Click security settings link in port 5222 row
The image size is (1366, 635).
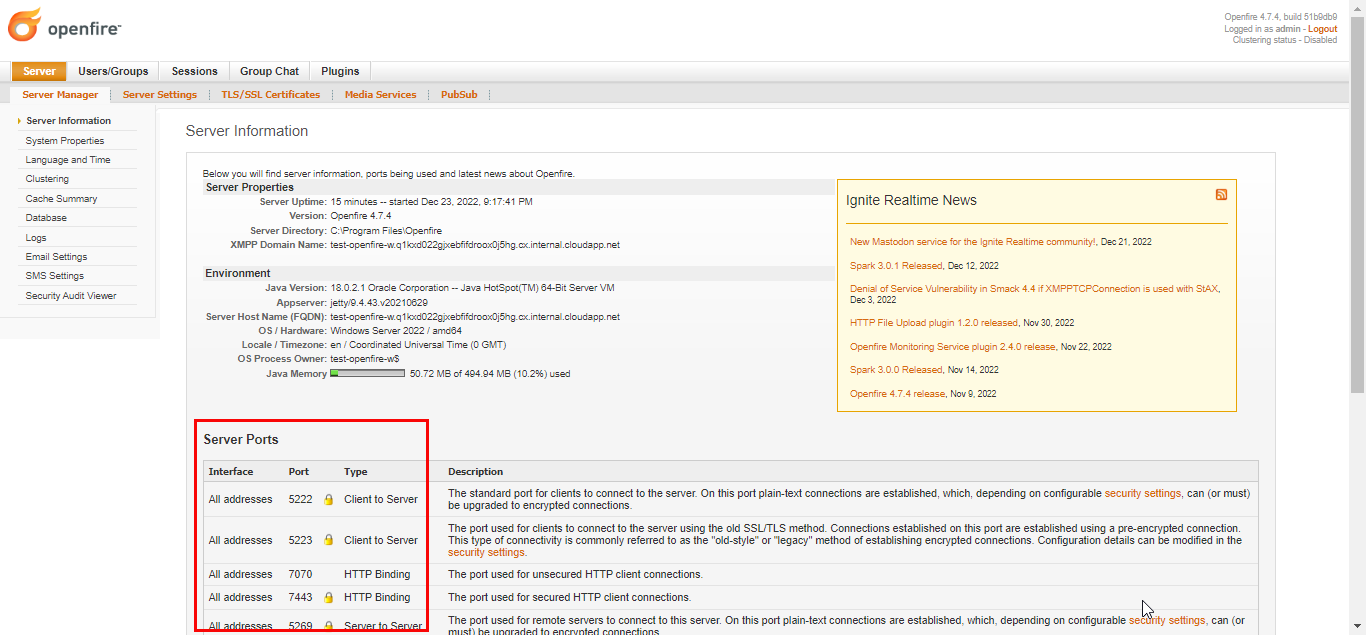pos(1143,493)
